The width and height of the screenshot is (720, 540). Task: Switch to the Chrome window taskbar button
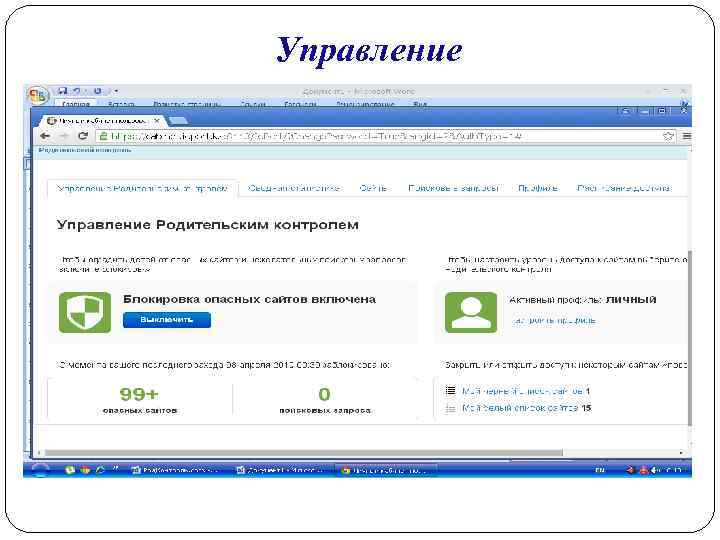coord(385,470)
